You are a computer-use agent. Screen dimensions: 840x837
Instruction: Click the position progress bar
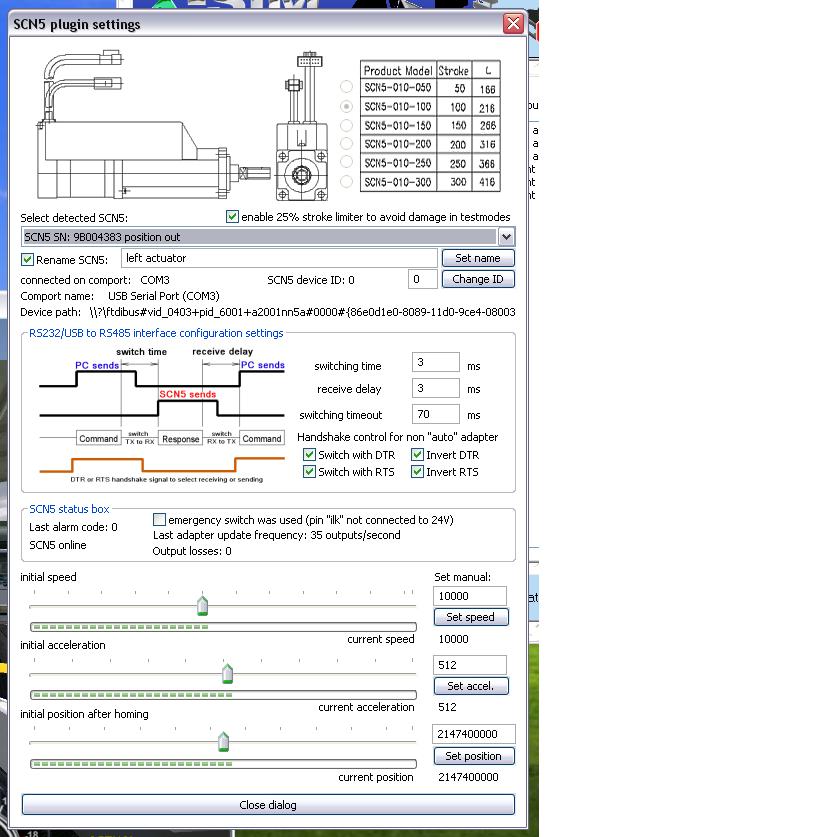tap(223, 764)
